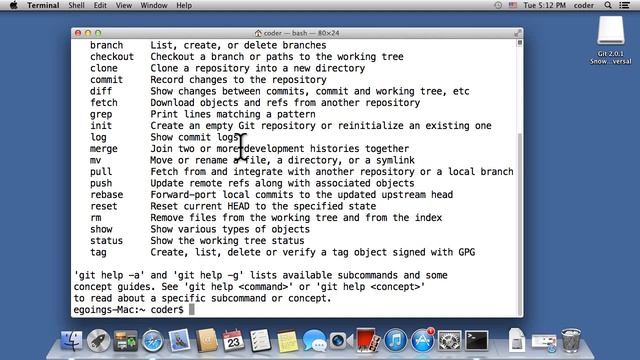Click the 'clone' command text
The width and height of the screenshot is (640, 360).
point(104,68)
